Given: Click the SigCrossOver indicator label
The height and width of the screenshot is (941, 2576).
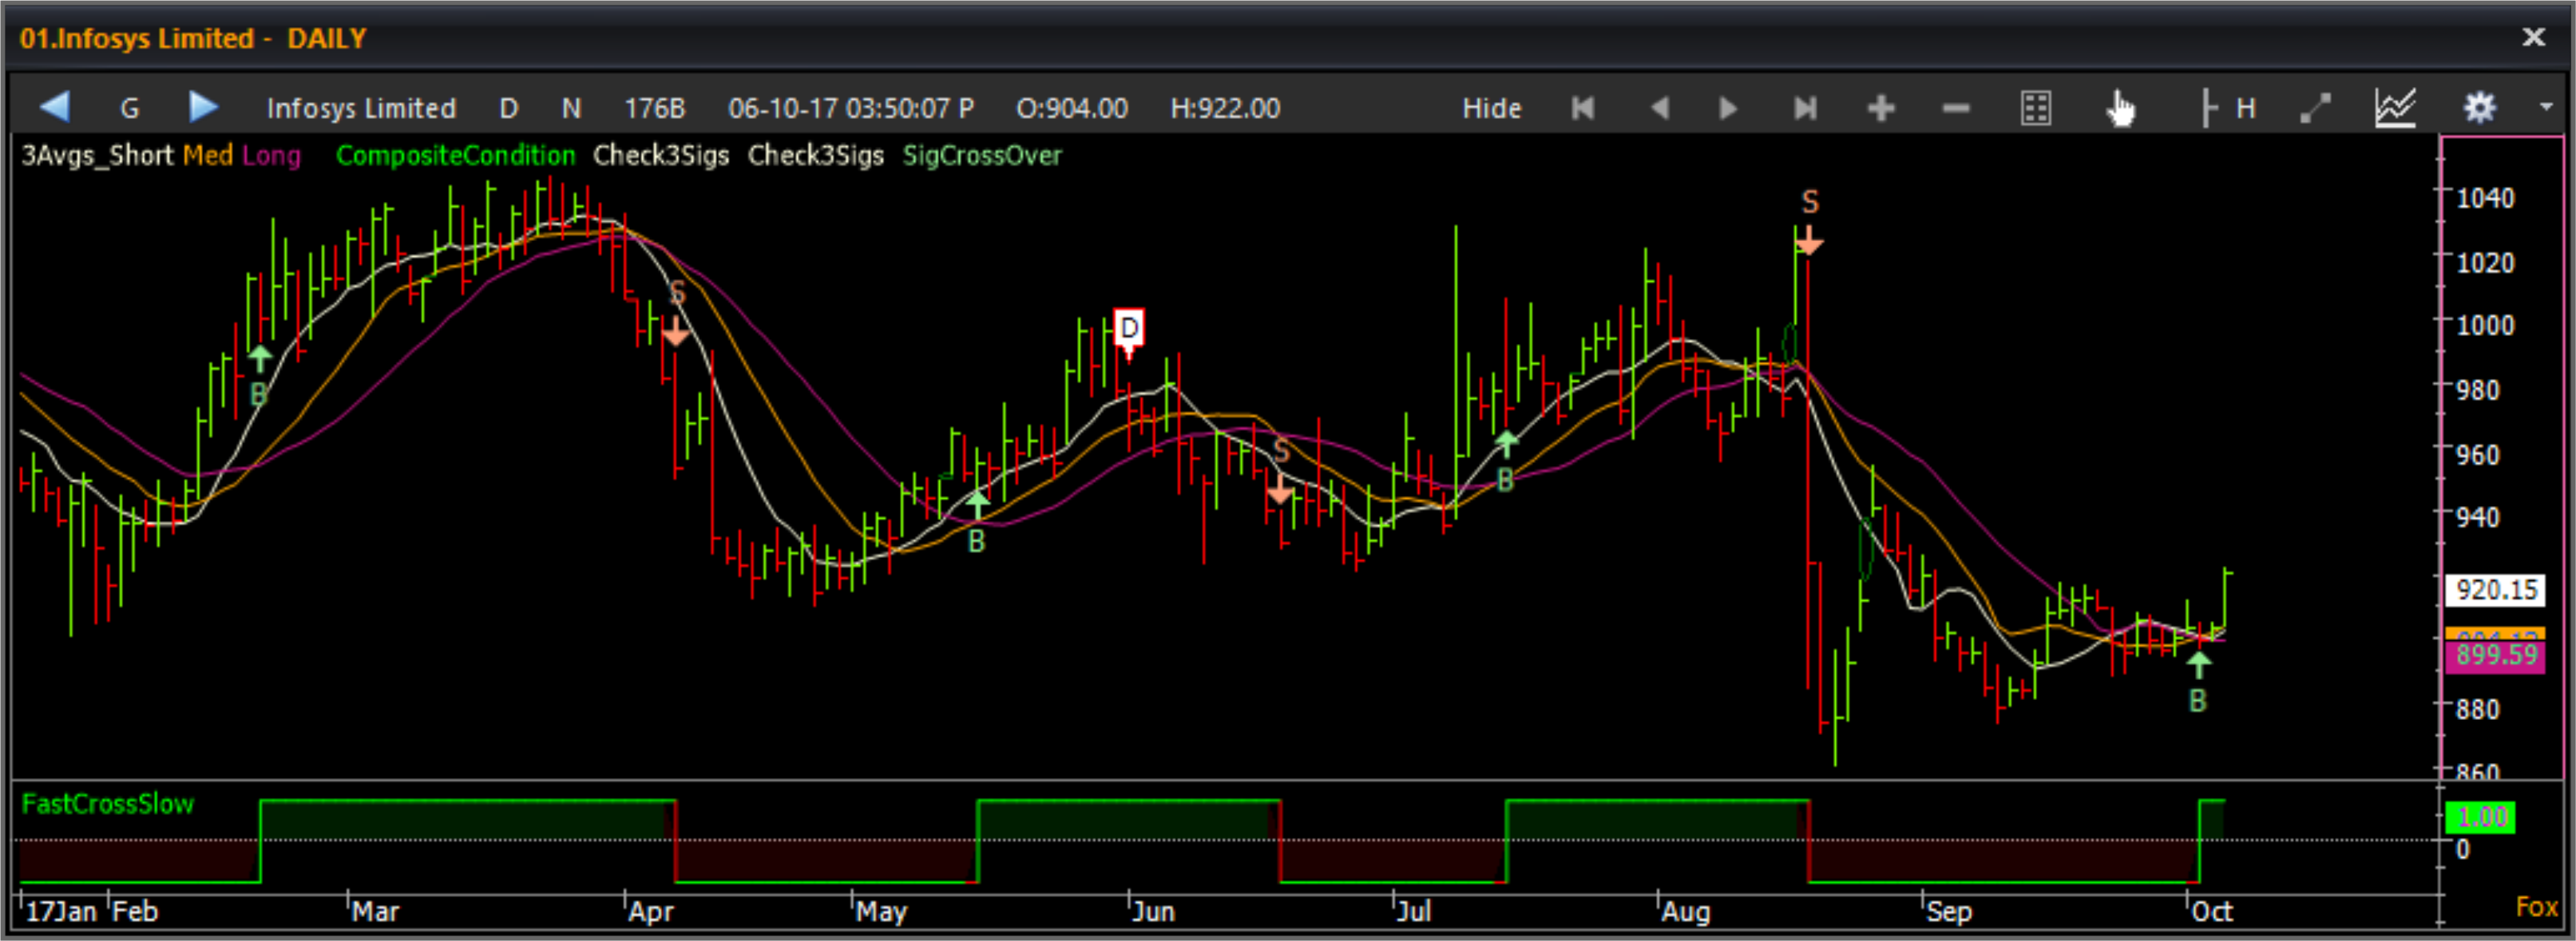Looking at the screenshot, I should coord(982,156).
